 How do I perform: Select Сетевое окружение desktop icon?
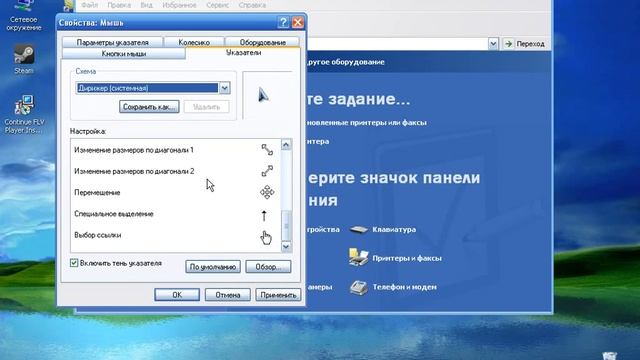[23, 6]
